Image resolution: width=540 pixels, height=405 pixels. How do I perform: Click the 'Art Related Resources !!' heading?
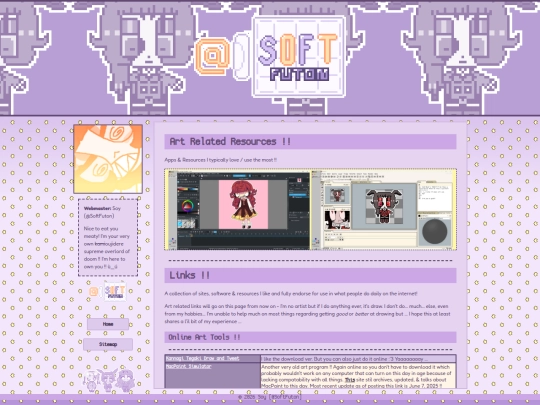point(310,142)
